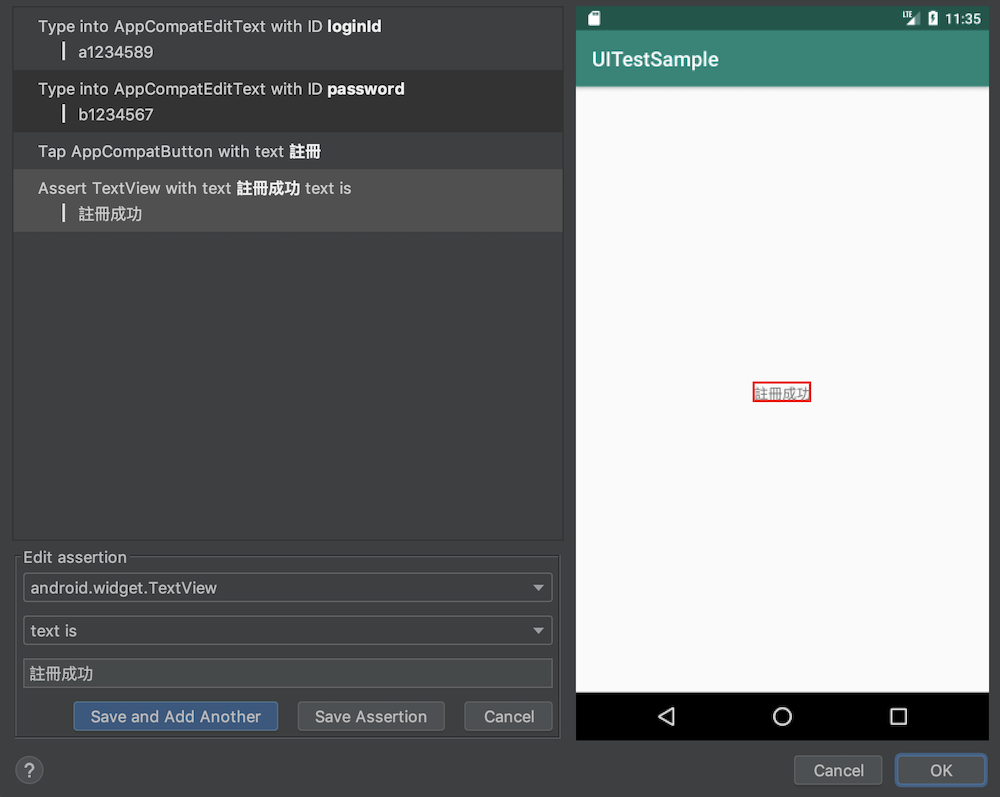Select the 'Assert TextView 註冊成功' step
Viewport: 1000px width, 797px height.
288,201
